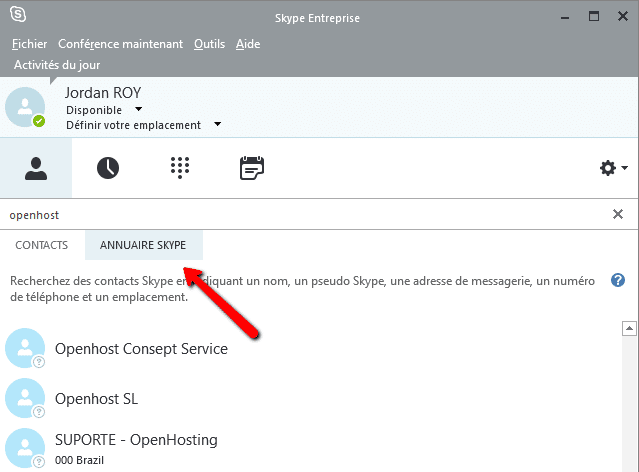Maximize the Skype Entreprise window
Screen dimensions: 639x472
click(x=594, y=16)
